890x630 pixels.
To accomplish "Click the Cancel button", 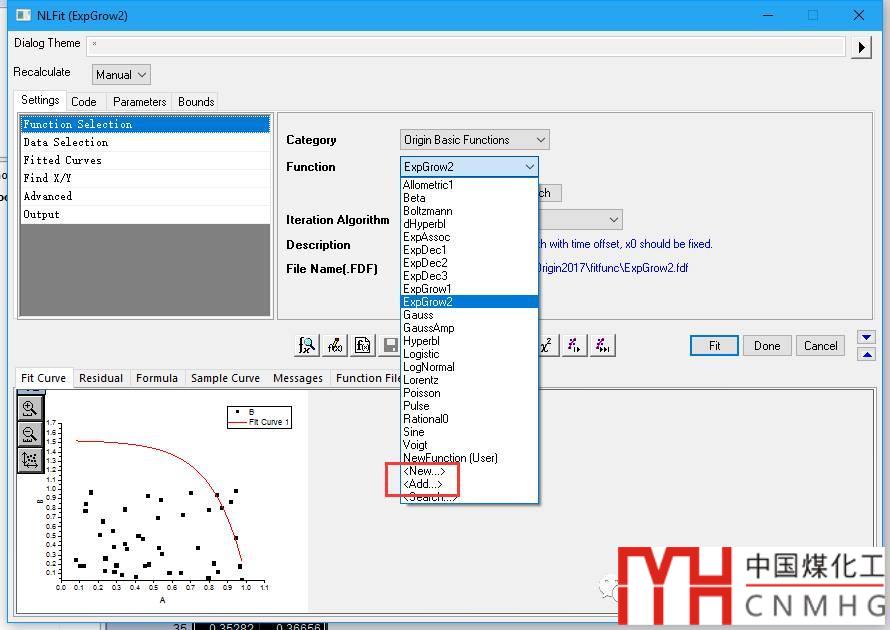I will click(x=820, y=346).
